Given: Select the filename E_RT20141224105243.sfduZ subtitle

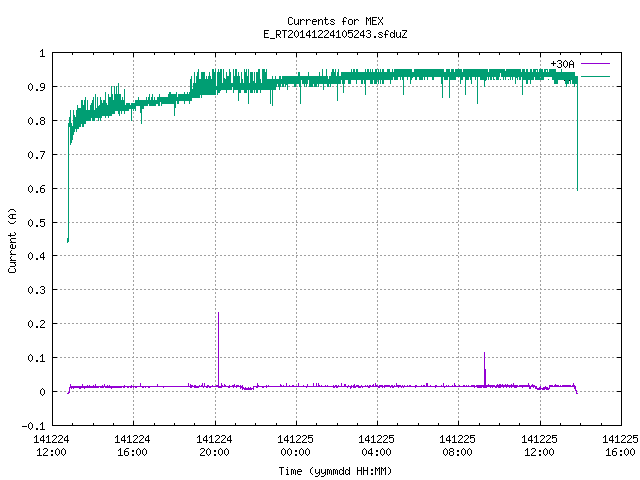Looking at the screenshot, I should click(335, 34).
